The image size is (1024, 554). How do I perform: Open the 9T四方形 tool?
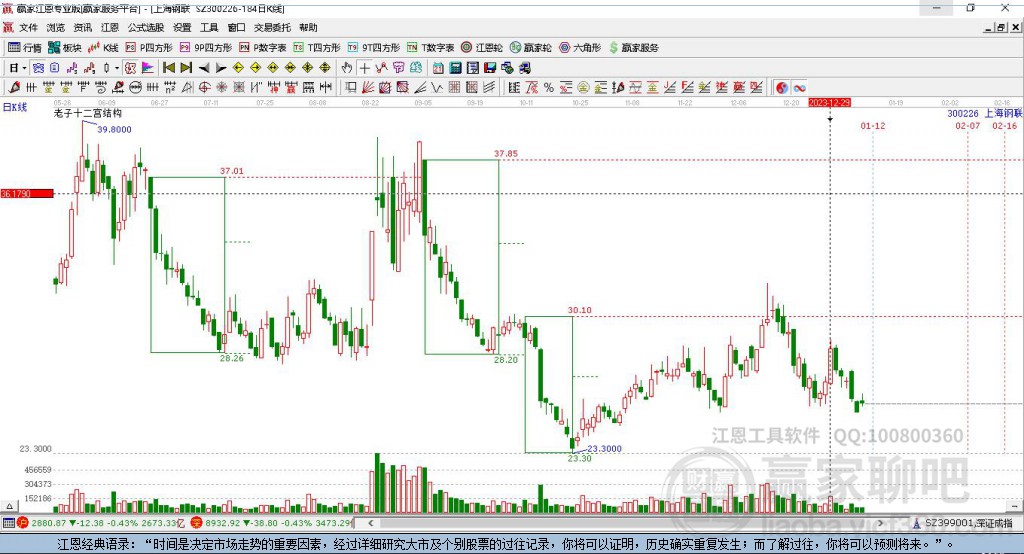373,48
